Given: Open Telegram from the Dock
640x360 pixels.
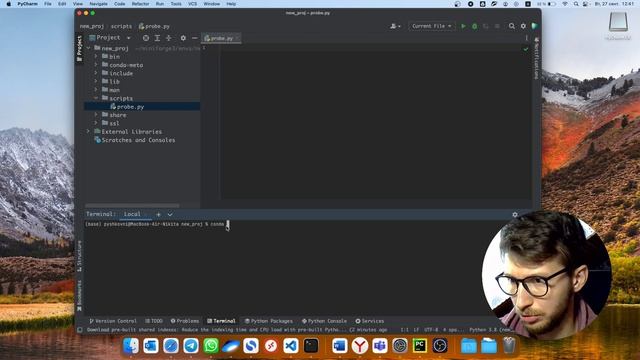Looking at the screenshot, I should 191,346.
